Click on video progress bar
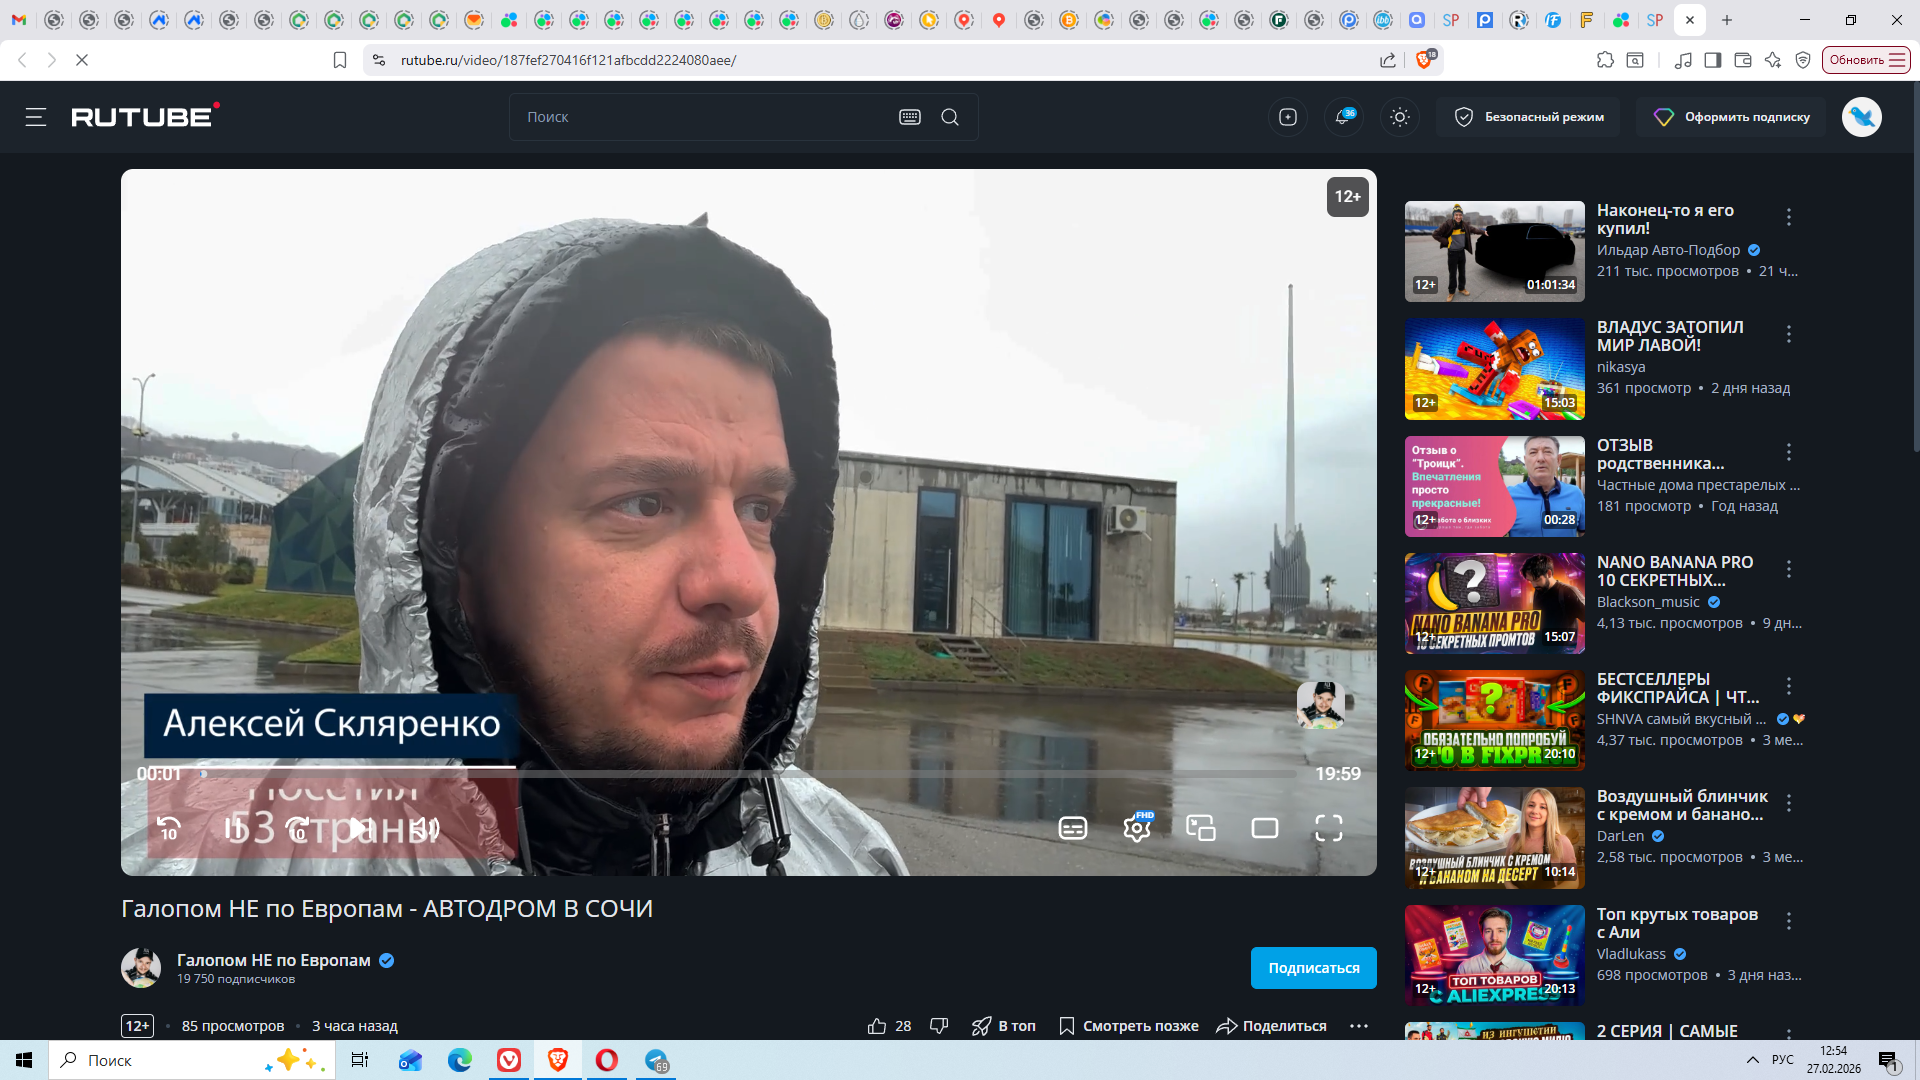Screen dimensions: 1920x1080 (750, 774)
